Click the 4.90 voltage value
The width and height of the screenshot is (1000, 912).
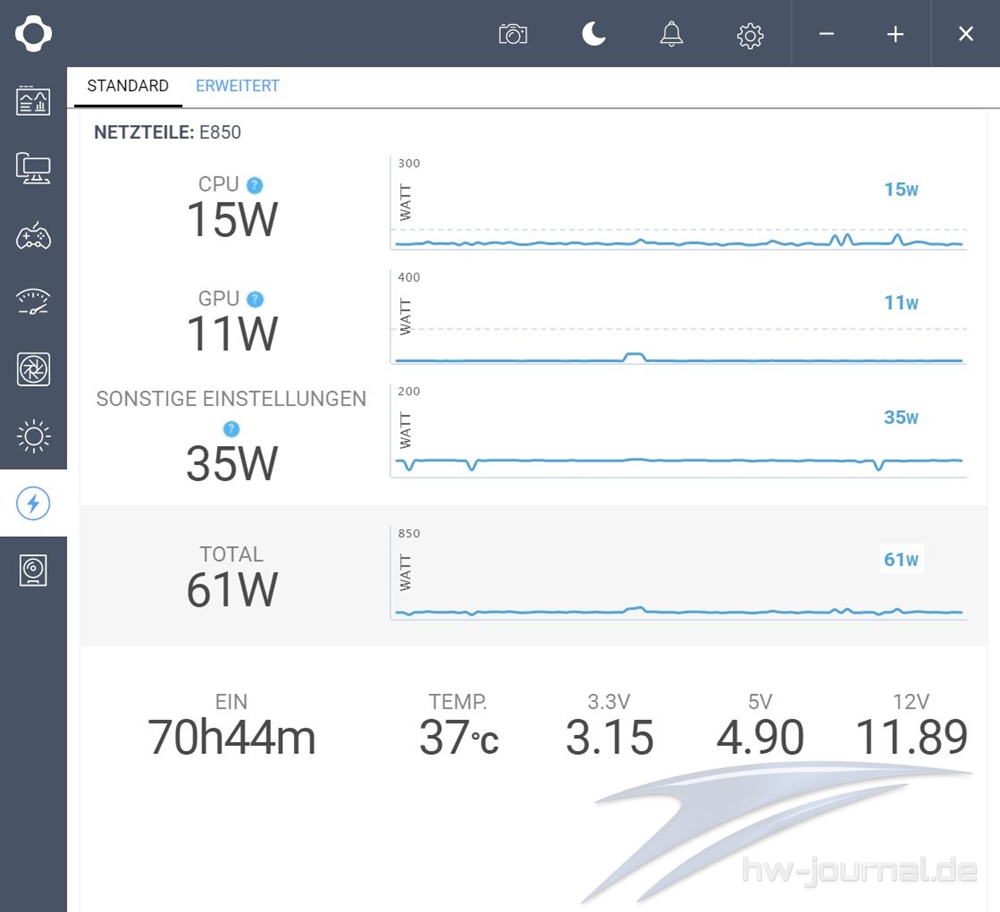click(x=760, y=738)
